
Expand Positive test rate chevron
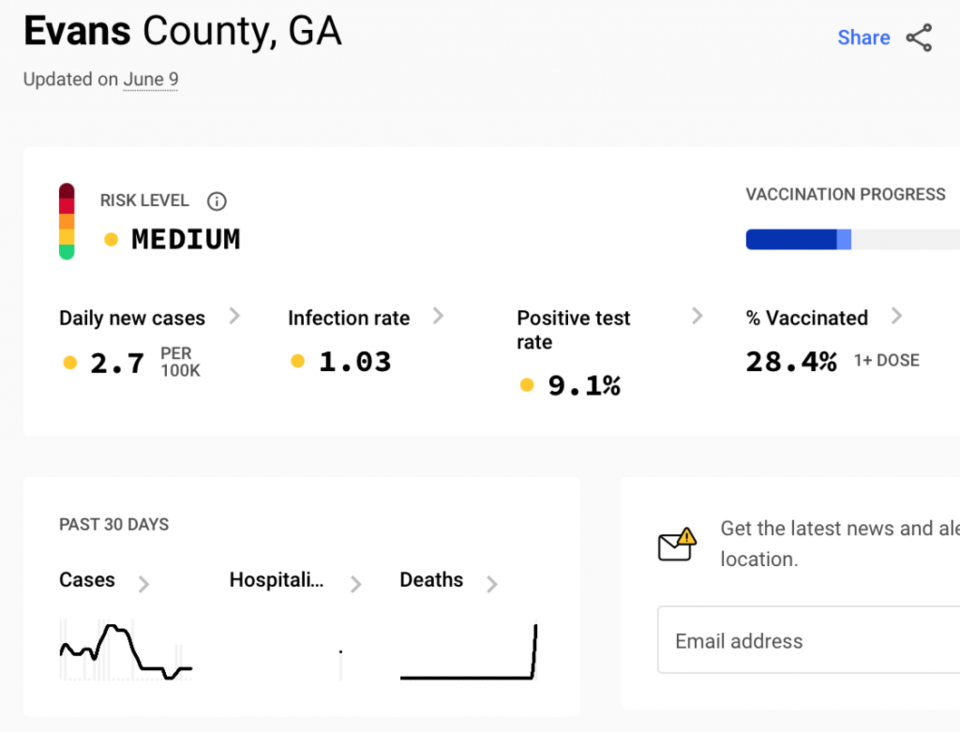pyautogui.click(x=697, y=316)
